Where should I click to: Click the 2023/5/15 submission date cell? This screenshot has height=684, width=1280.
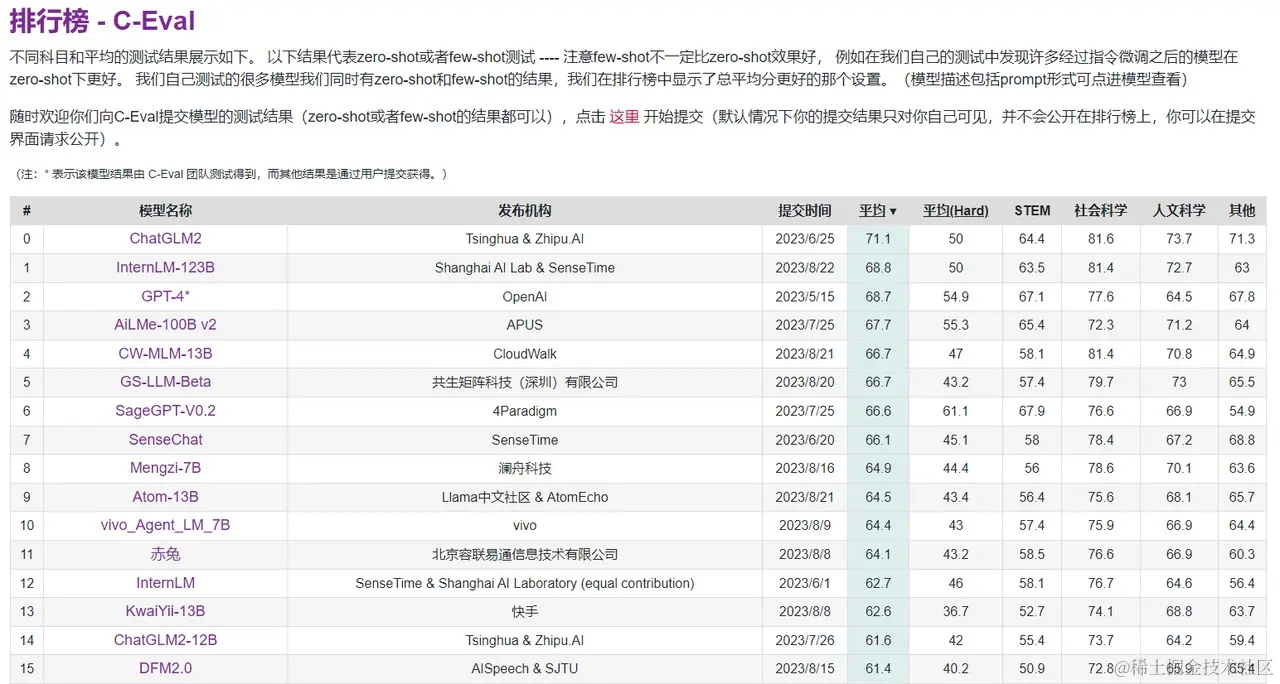coord(805,297)
